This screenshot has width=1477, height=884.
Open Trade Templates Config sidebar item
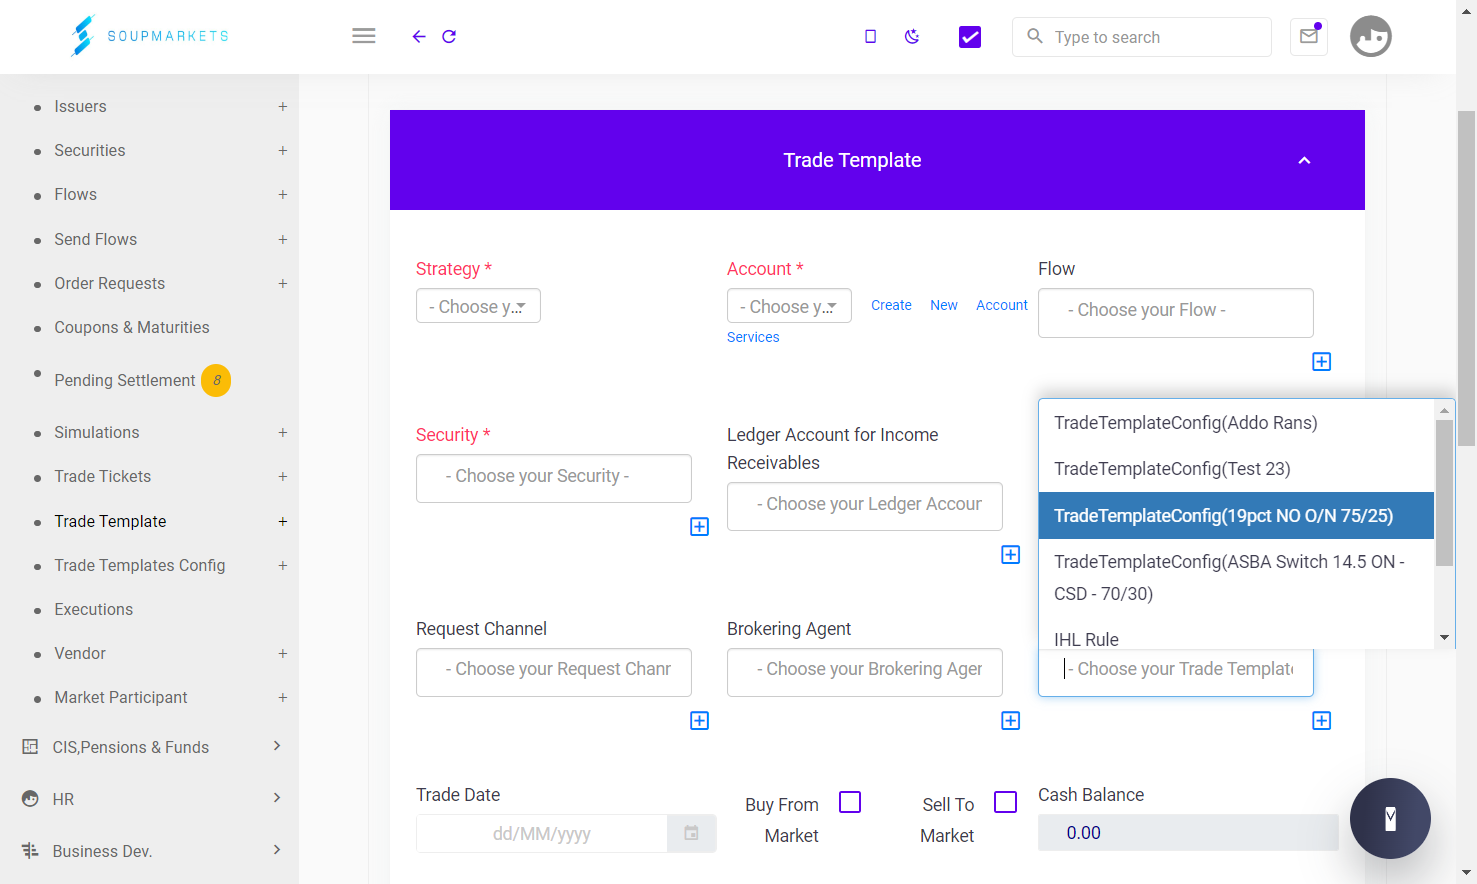click(x=140, y=565)
